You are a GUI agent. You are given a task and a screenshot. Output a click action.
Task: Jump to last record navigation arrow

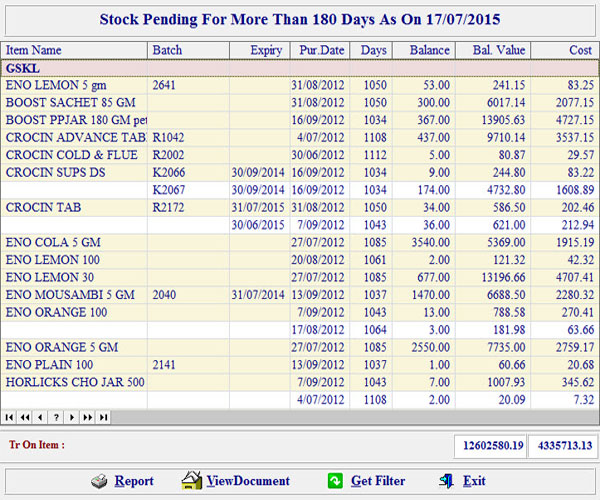103,417
